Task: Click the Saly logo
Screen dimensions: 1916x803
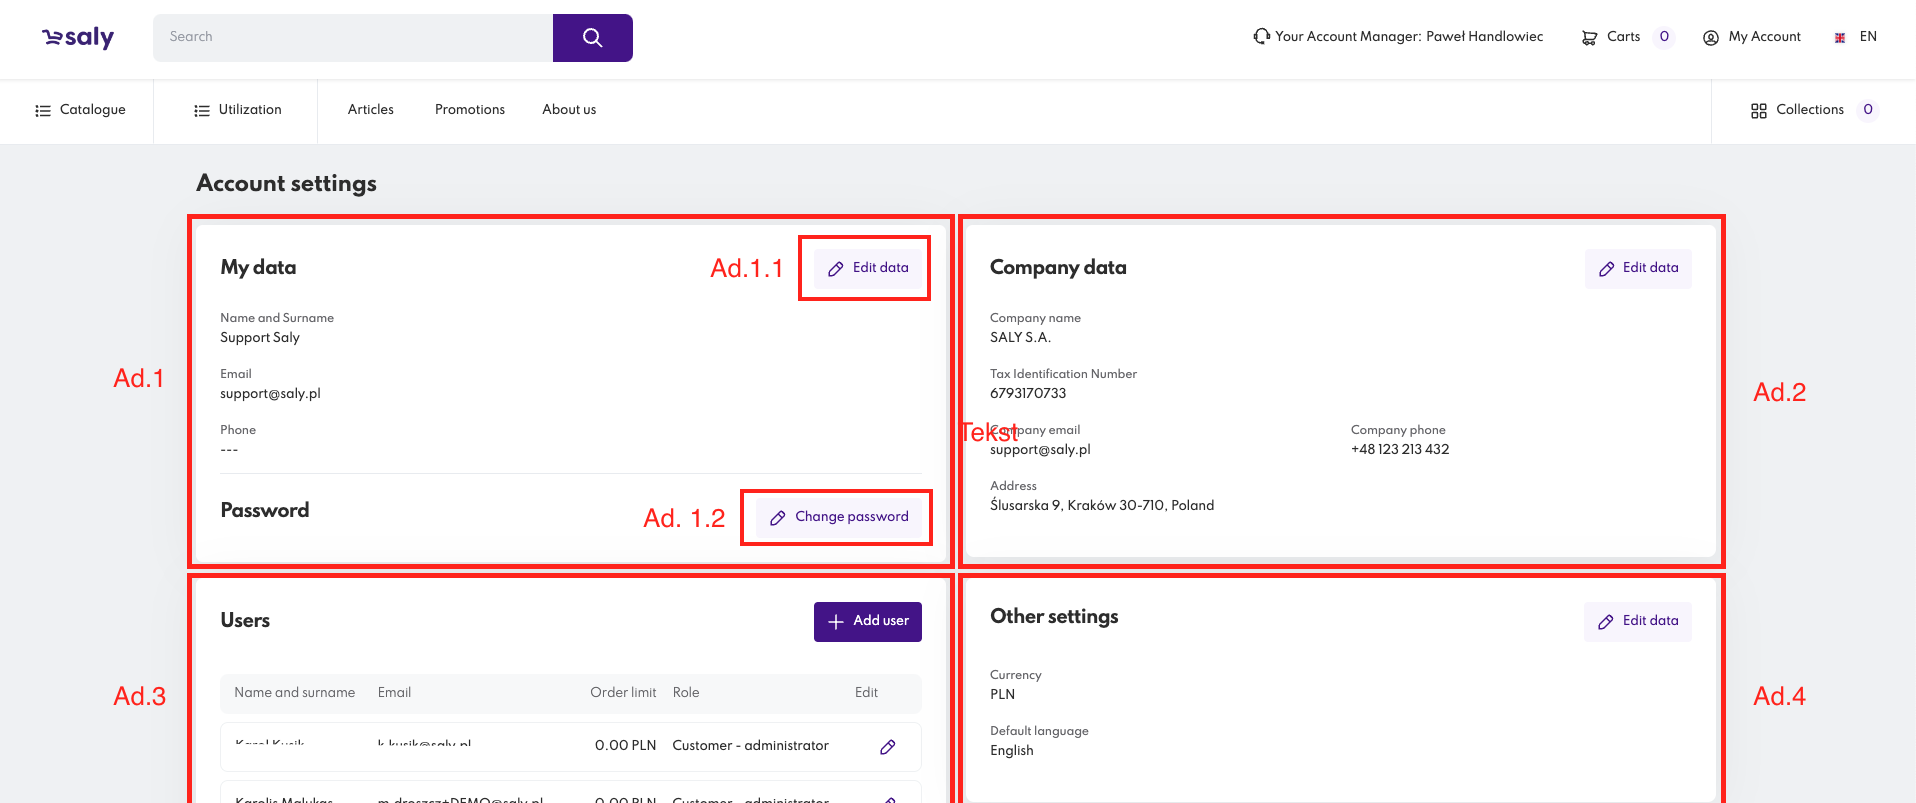Action: coord(78,38)
